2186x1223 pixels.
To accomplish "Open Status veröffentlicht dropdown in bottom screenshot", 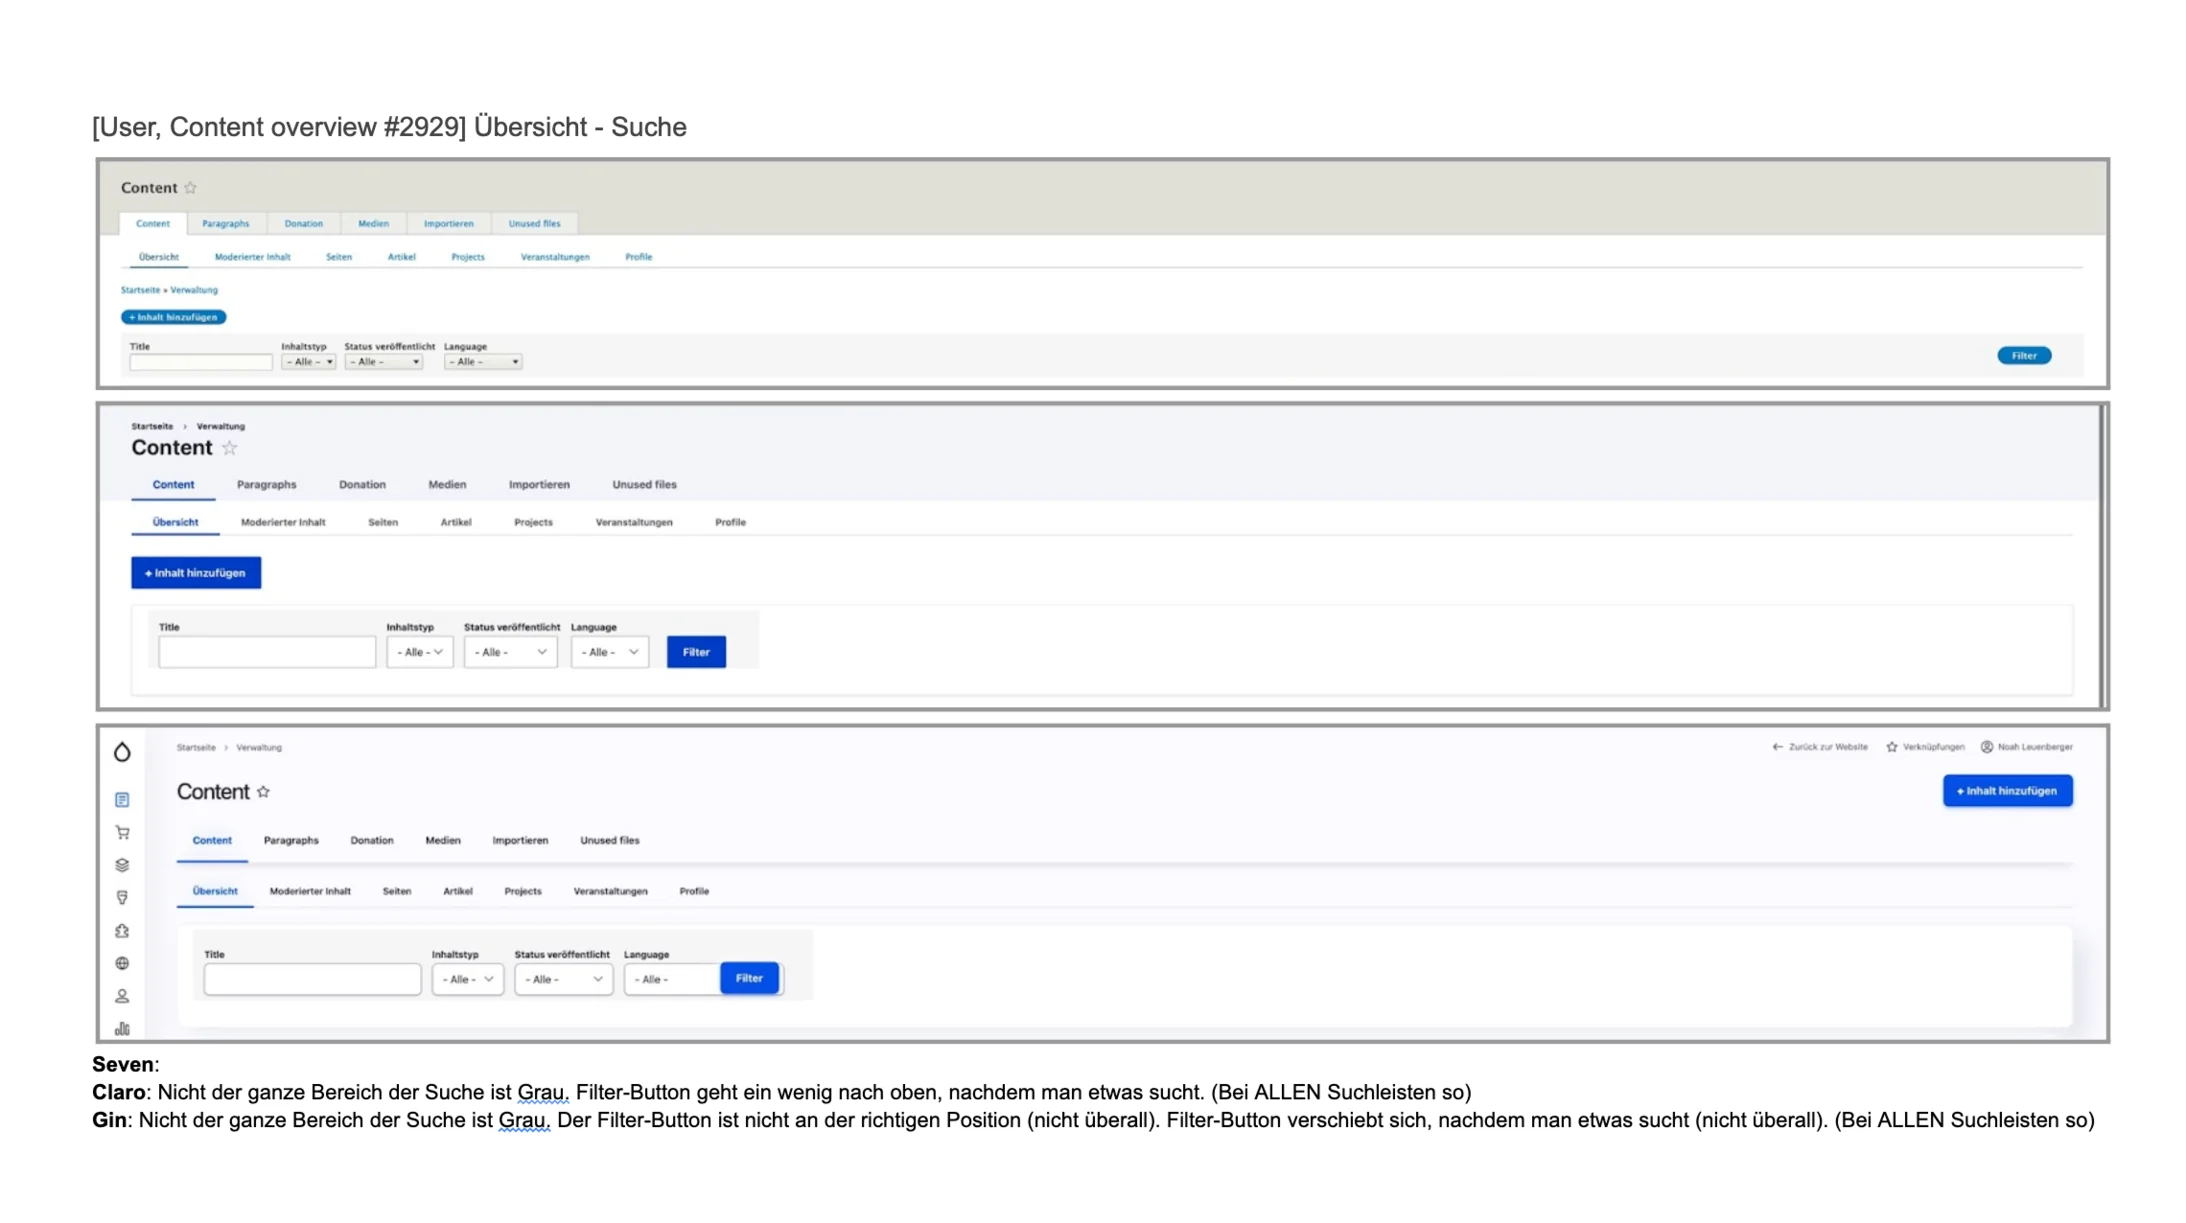I will 564,979.
